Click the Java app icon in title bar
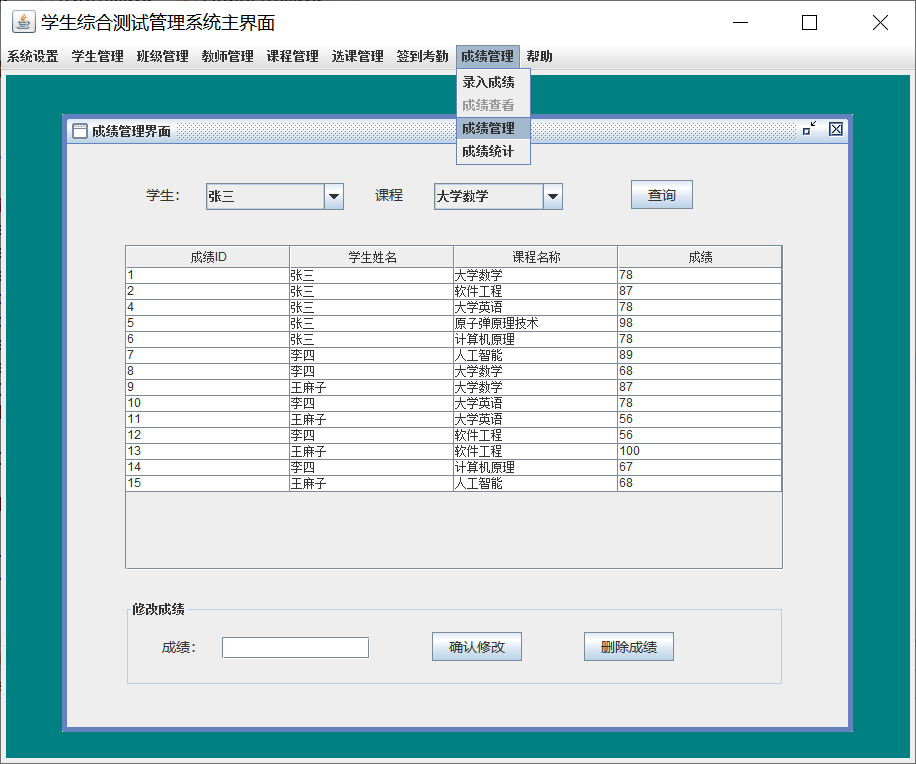The image size is (916, 764). pyautogui.click(x=23, y=22)
